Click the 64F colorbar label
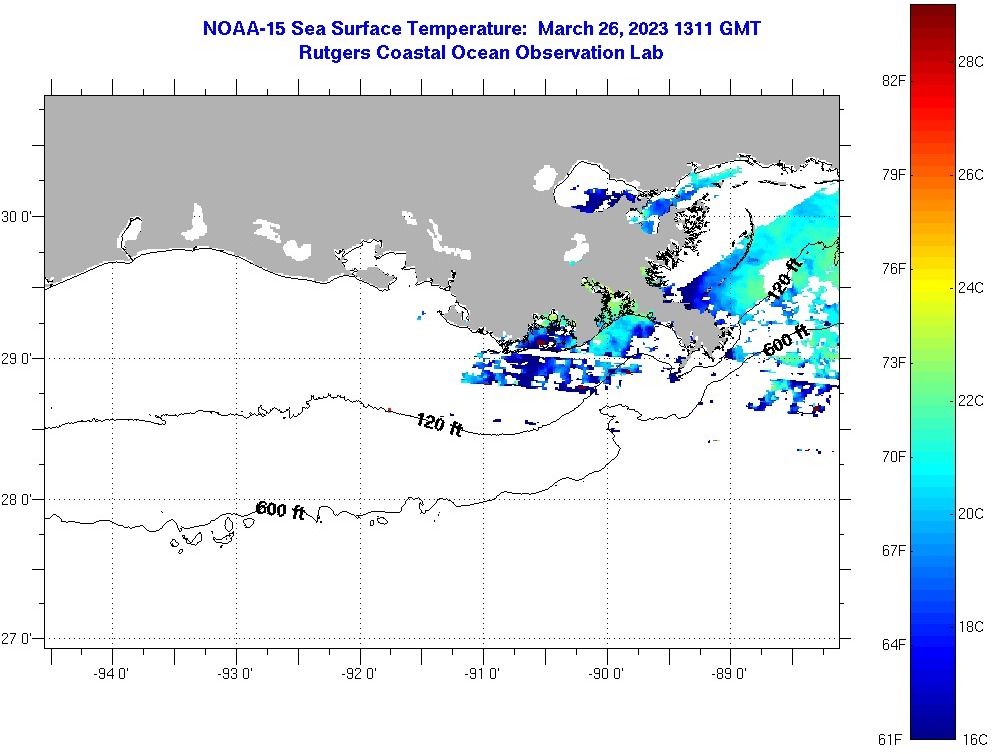The height and width of the screenshot is (754, 992). (x=893, y=645)
